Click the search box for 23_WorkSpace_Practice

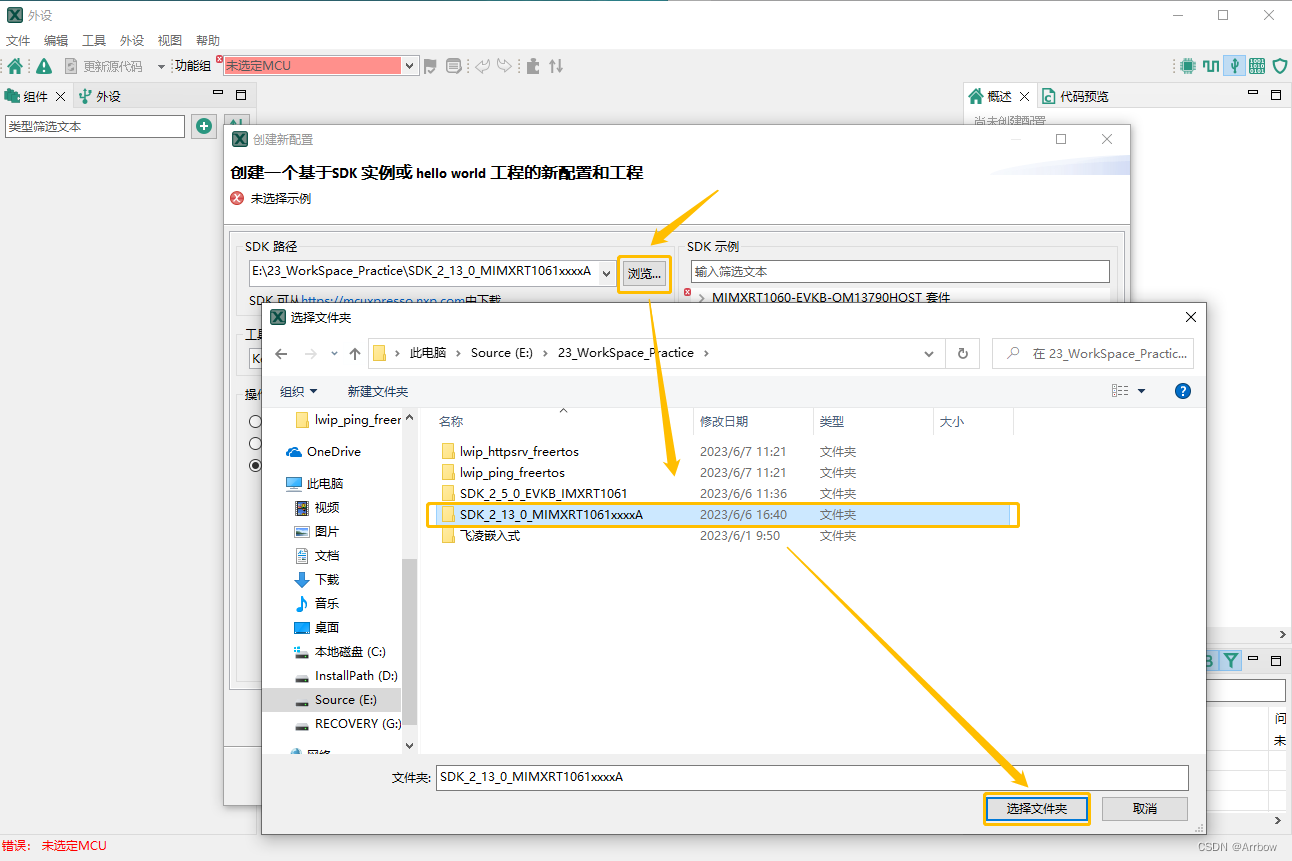(x=1093, y=353)
